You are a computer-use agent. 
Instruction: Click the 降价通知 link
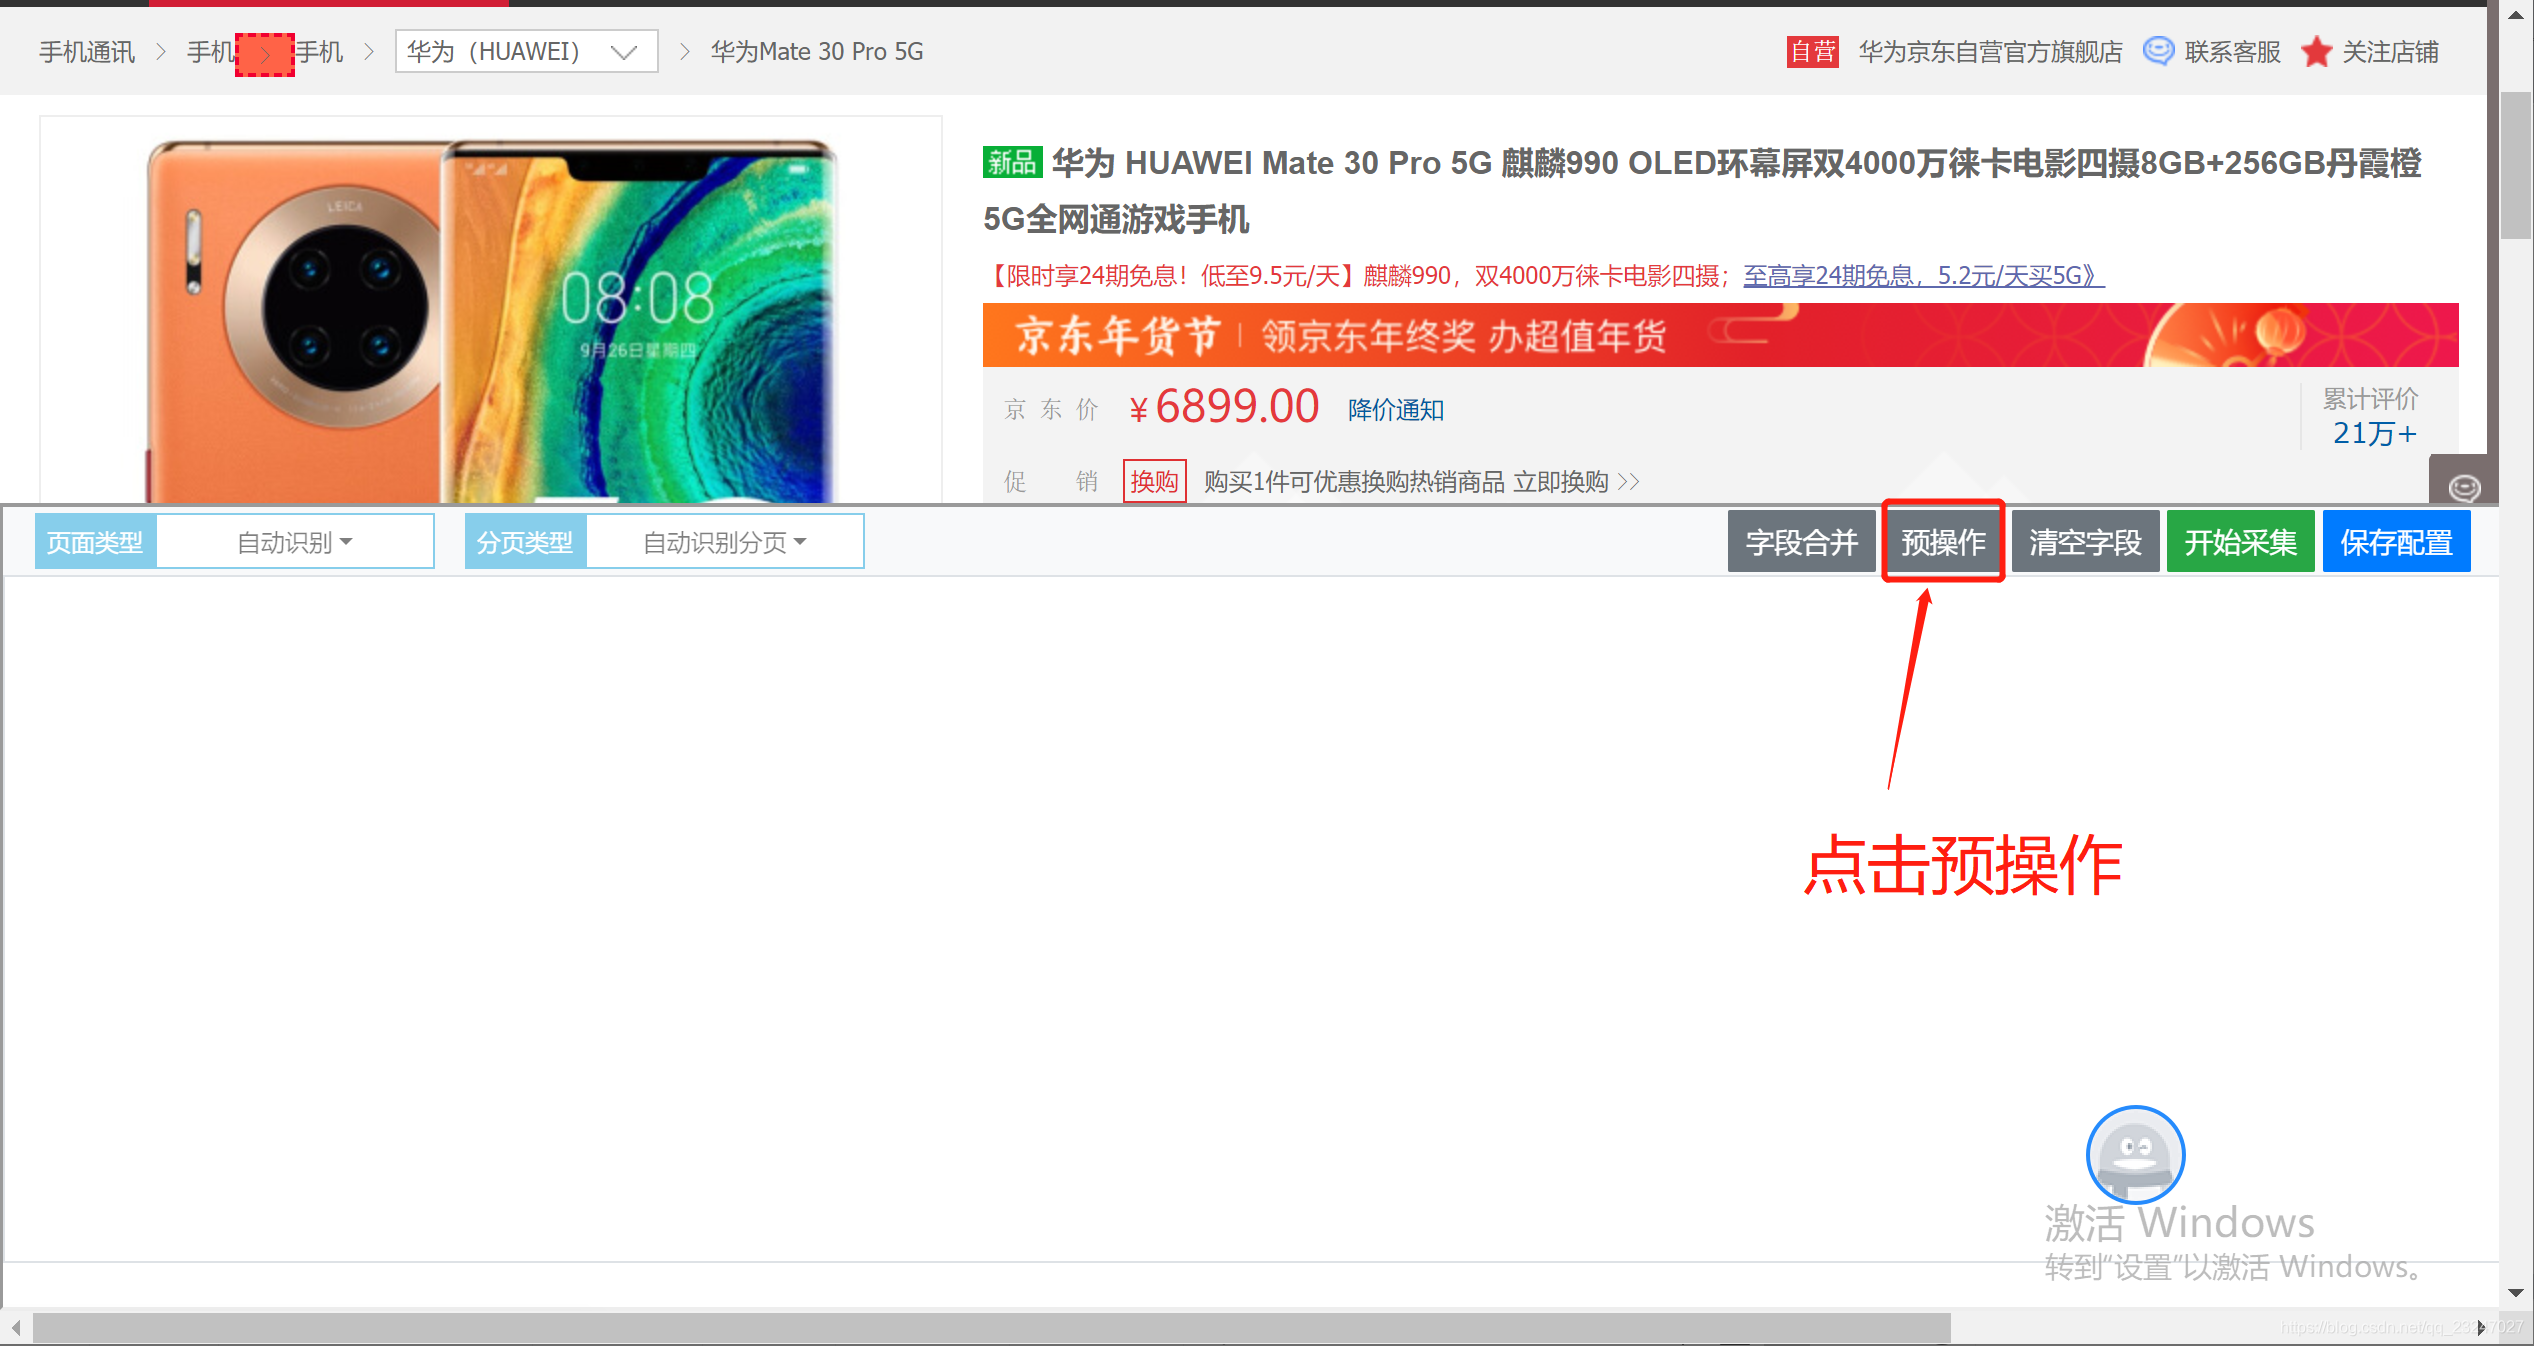pos(1395,410)
